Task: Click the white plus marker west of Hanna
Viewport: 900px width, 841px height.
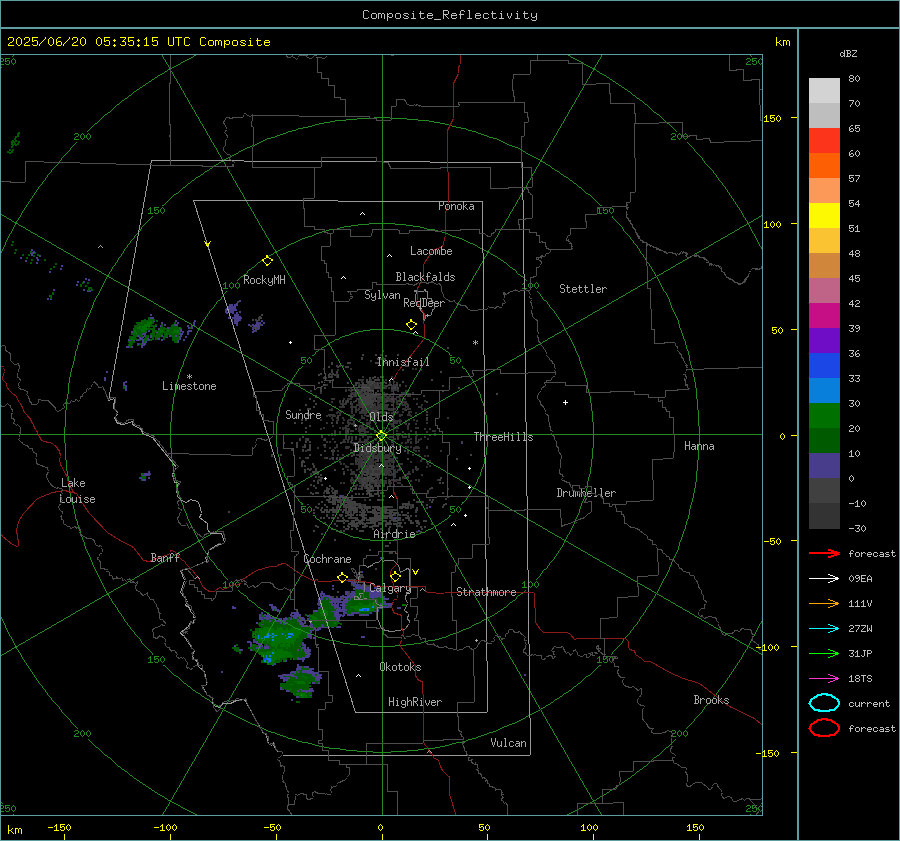Action: [x=565, y=402]
